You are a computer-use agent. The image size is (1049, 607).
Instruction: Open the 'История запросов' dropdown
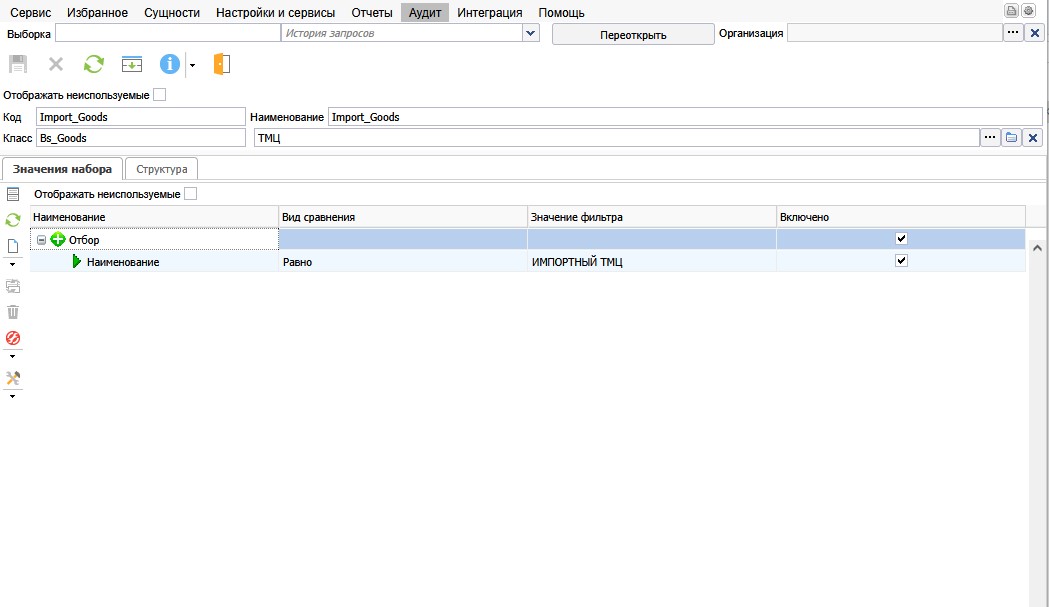click(x=530, y=33)
